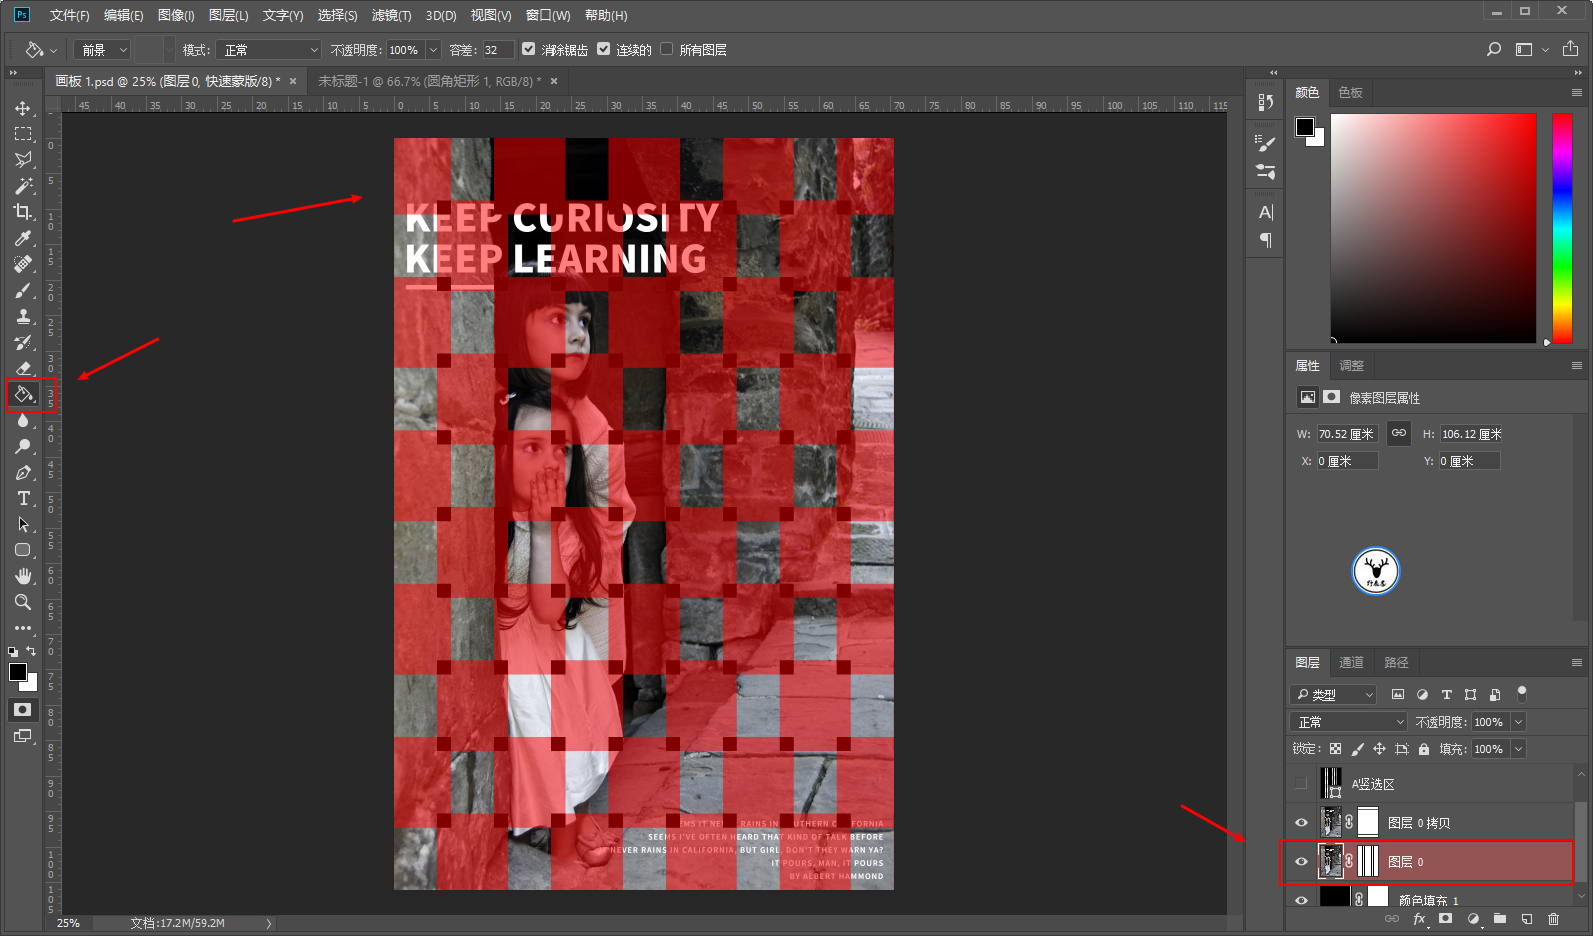Select the Hand tool
This screenshot has height=936, width=1593.
point(23,576)
